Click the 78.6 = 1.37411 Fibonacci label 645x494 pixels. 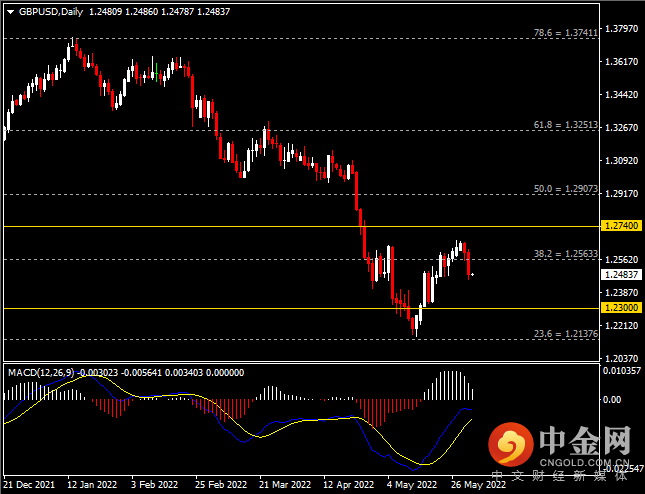[x=566, y=33]
